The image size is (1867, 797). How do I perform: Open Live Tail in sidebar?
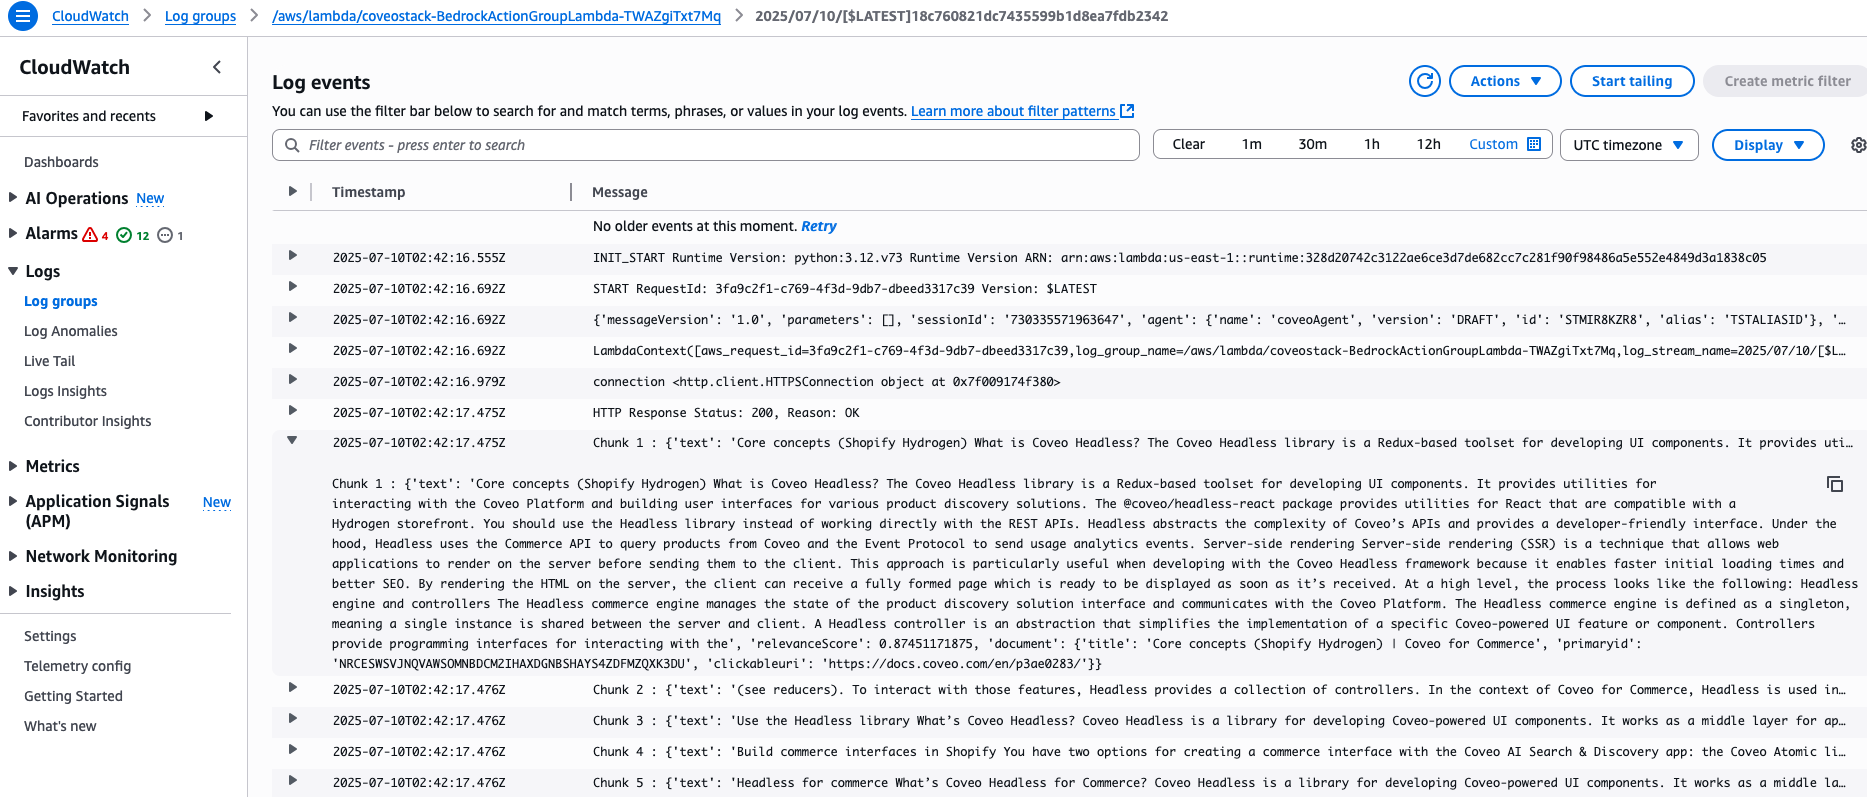50,361
